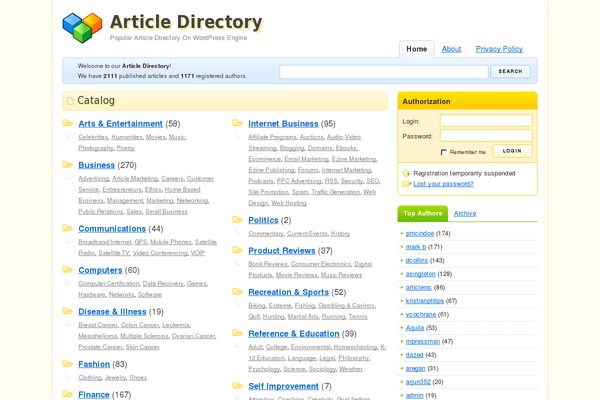View author asingleton's profile
Image resolution: width=600 pixels, height=400 pixels.
pyautogui.click(x=421, y=274)
